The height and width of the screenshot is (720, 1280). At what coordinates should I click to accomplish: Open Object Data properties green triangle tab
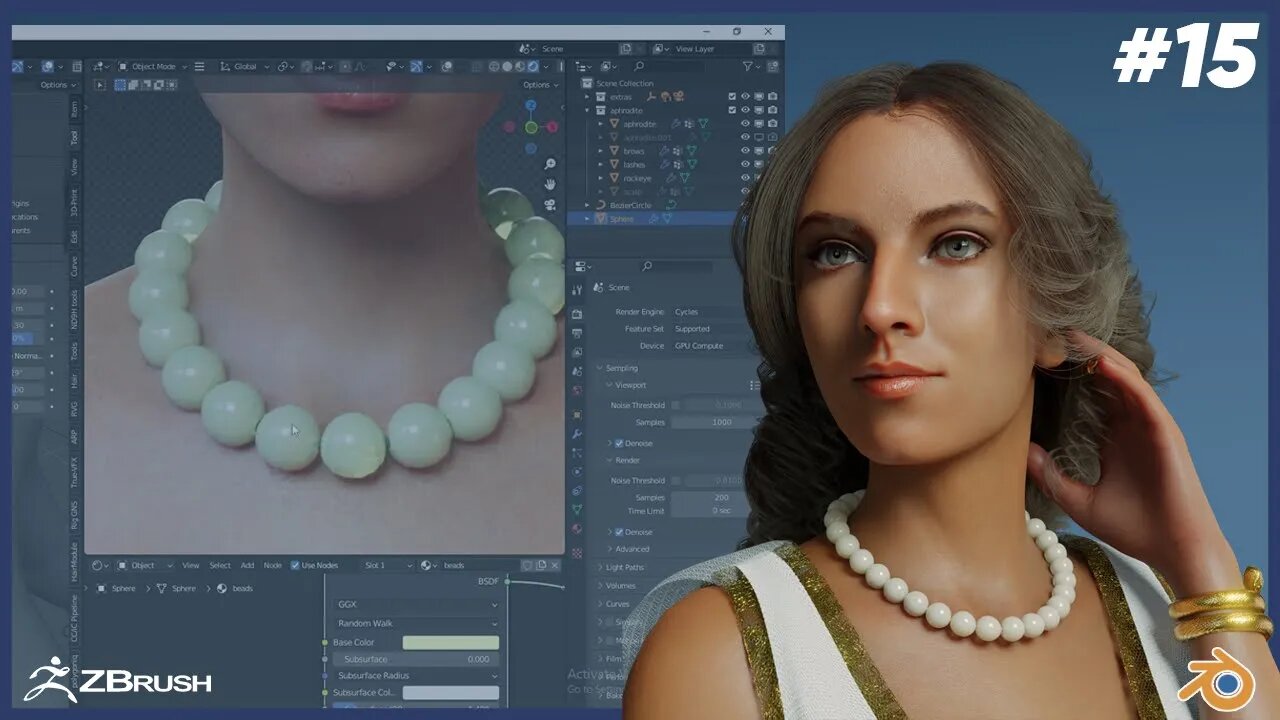pos(577,509)
